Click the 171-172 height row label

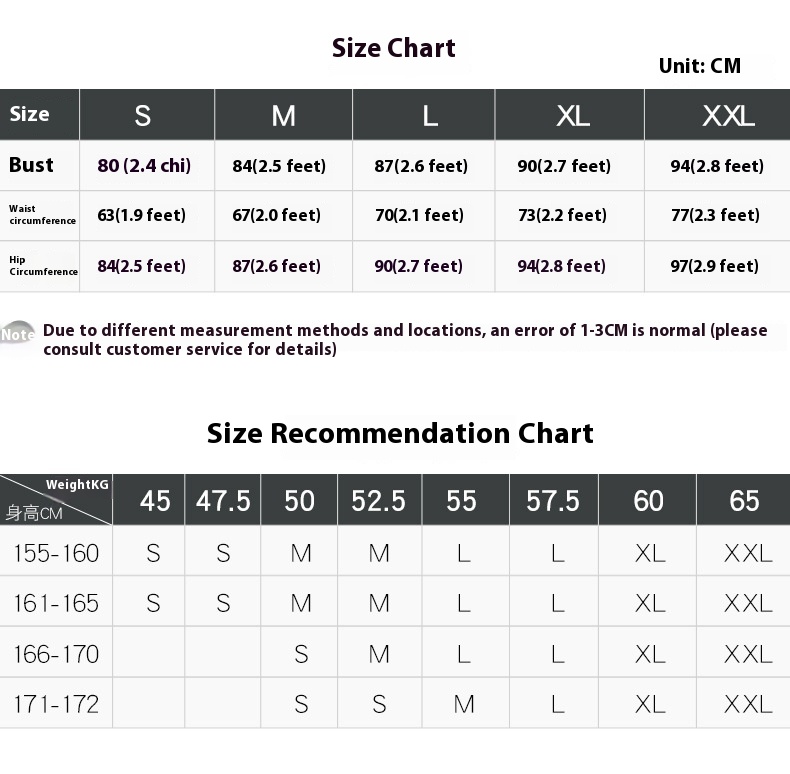[56, 704]
